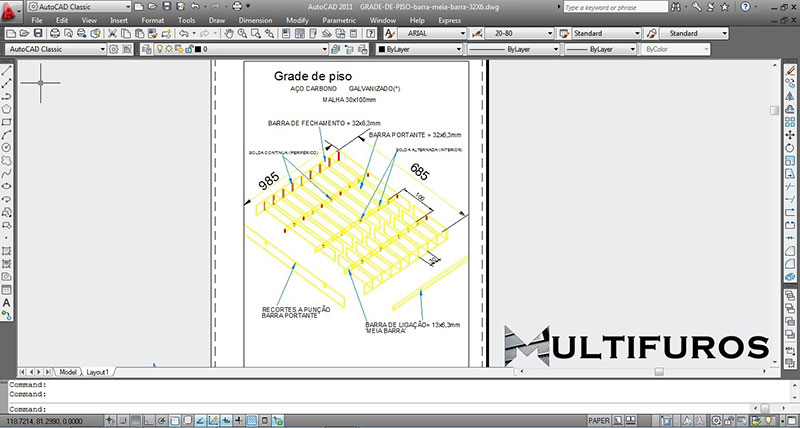Open Workspace Settings gear icon

click(113, 48)
